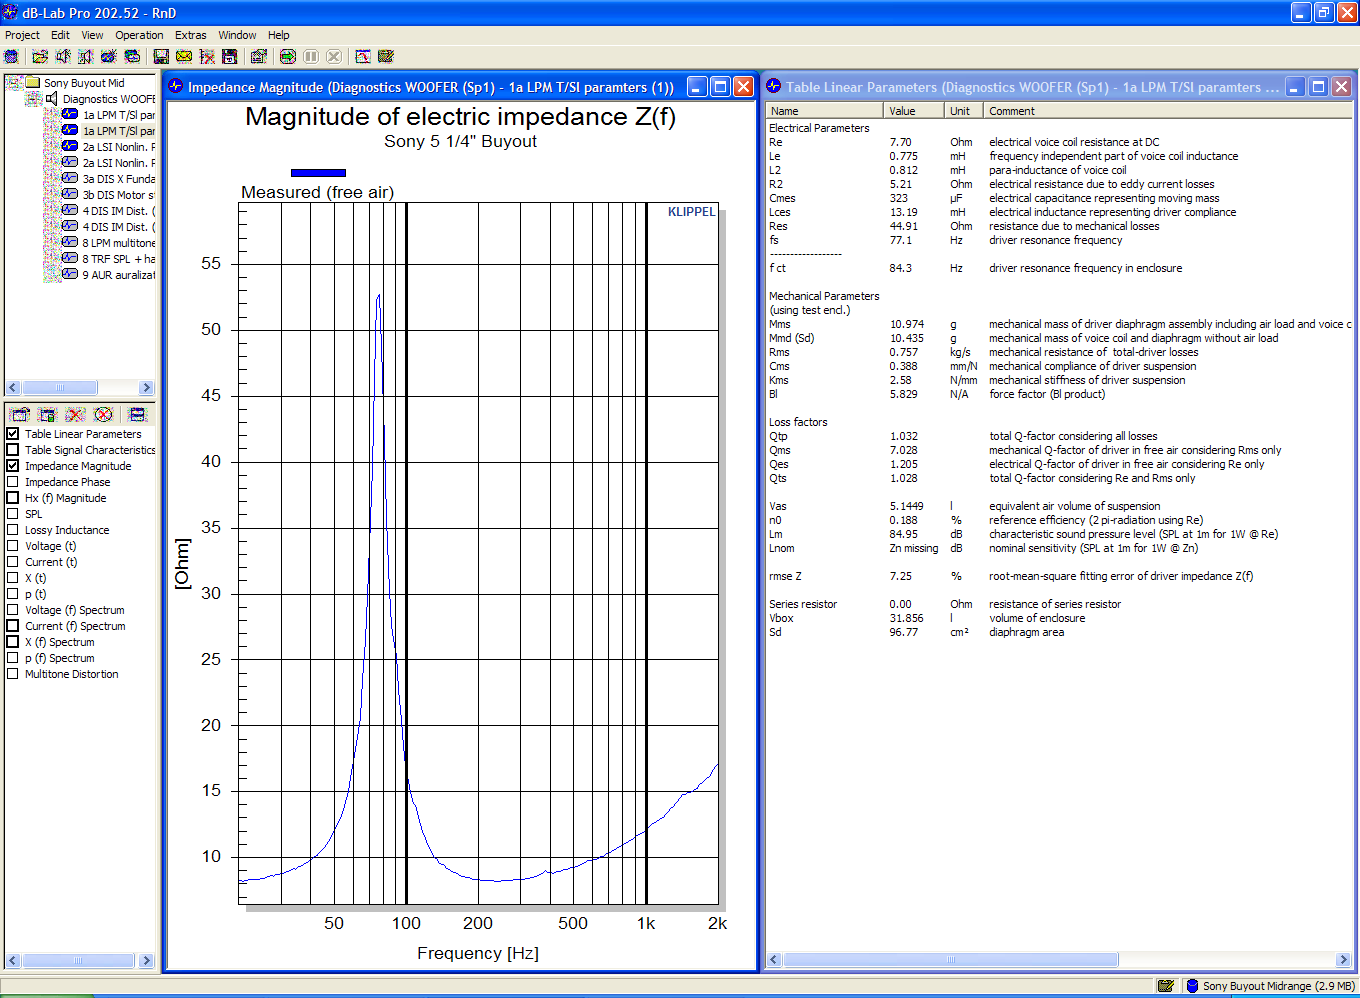Uncheck Impedance Magnitude checkbox
The image size is (1360, 998).
(13, 466)
